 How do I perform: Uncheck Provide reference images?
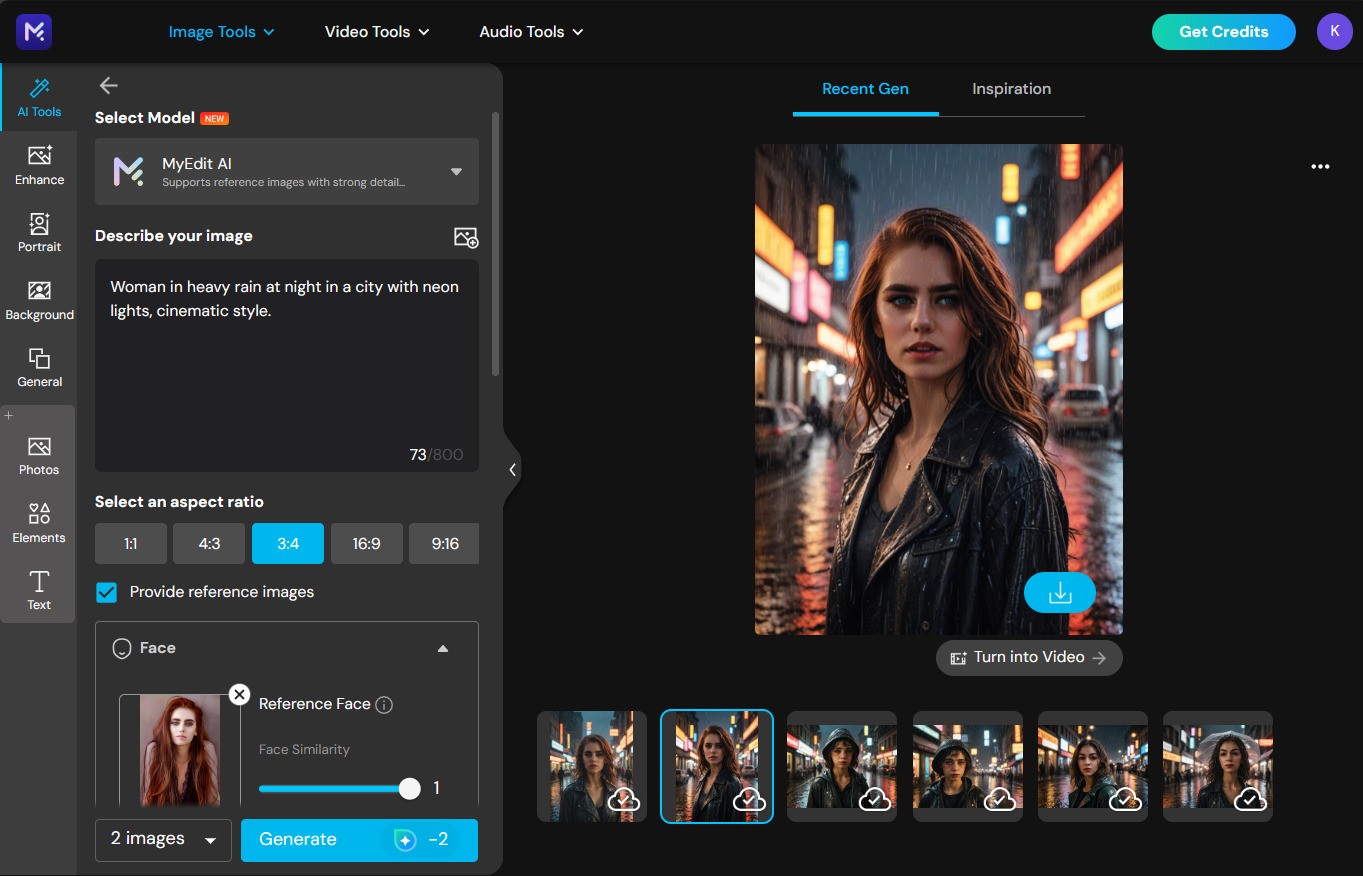point(106,592)
